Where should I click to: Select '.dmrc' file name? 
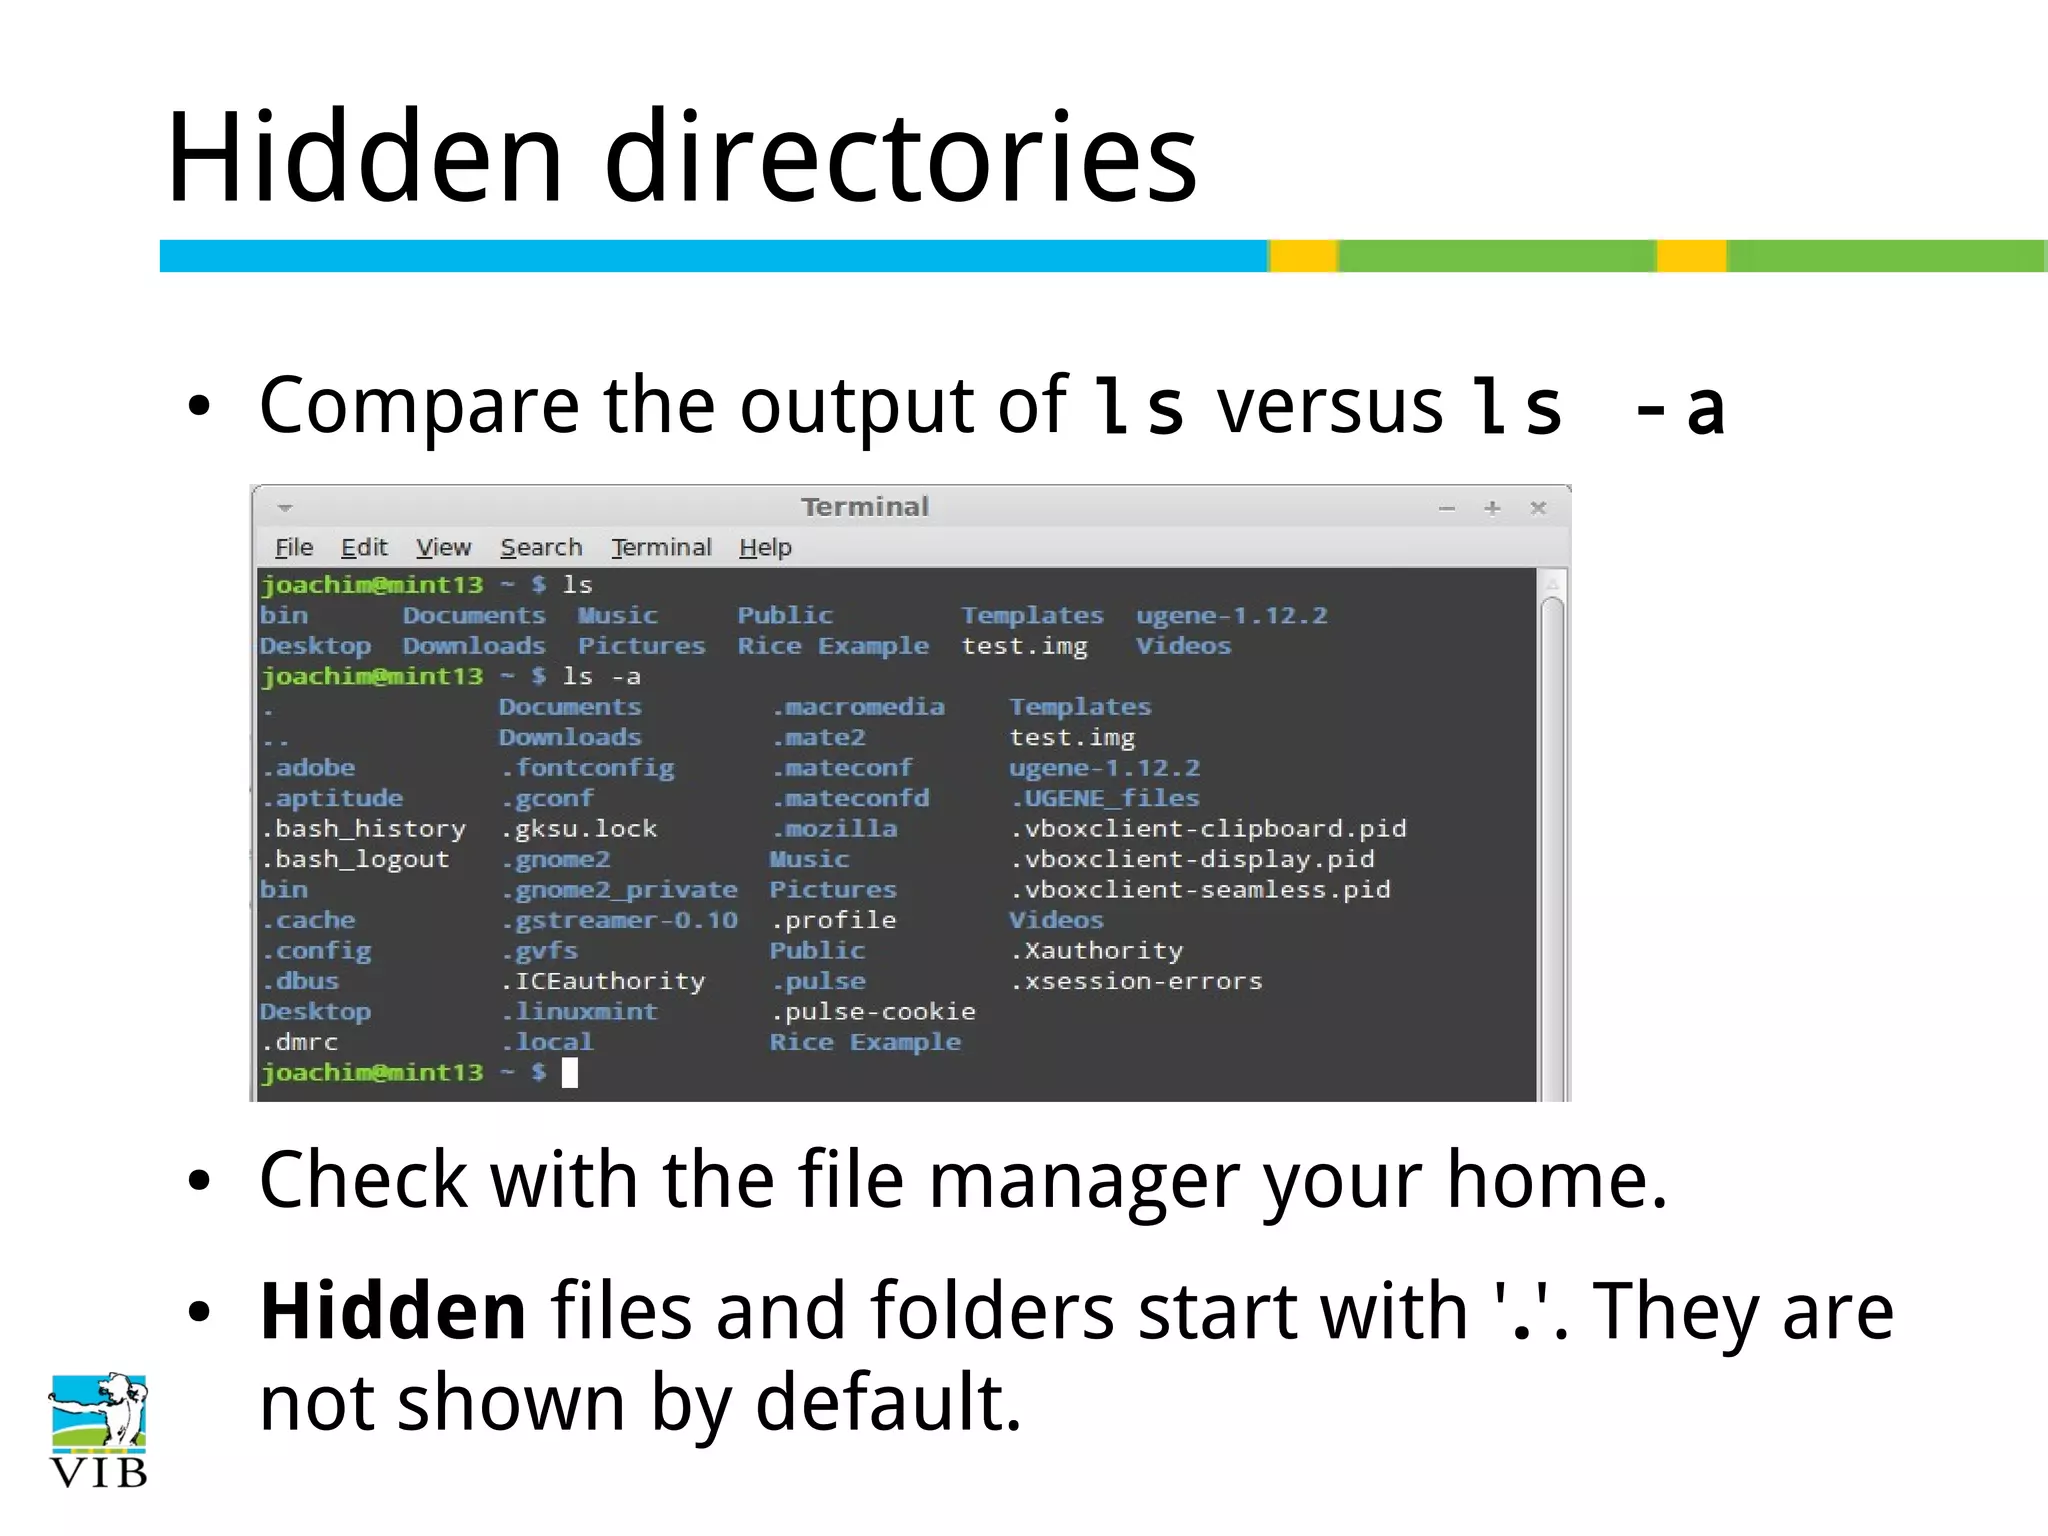coord(300,1042)
